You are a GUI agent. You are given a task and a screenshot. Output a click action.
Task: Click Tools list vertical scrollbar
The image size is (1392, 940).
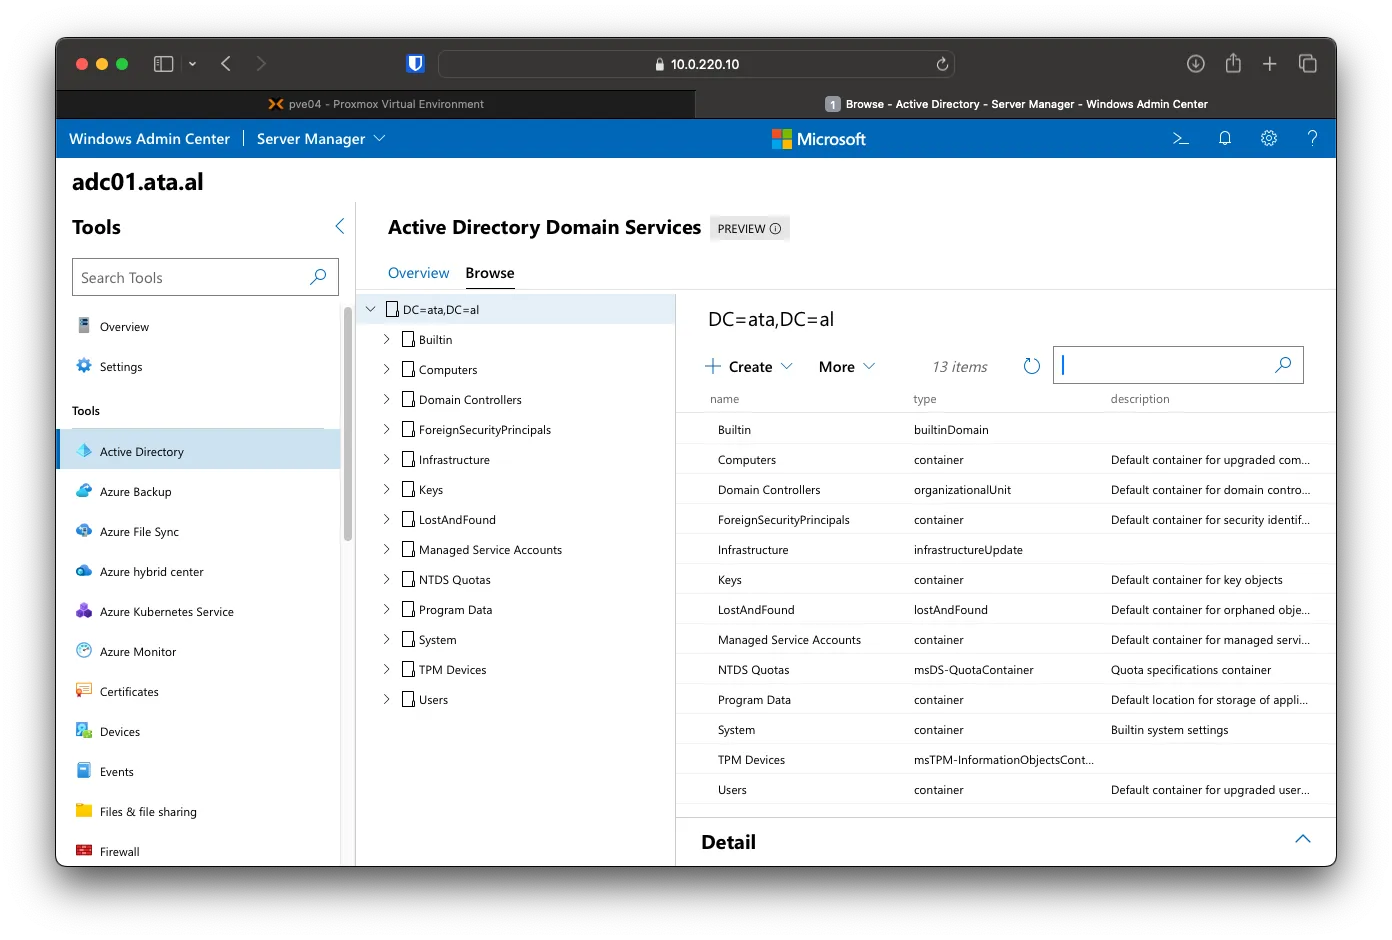point(348,425)
